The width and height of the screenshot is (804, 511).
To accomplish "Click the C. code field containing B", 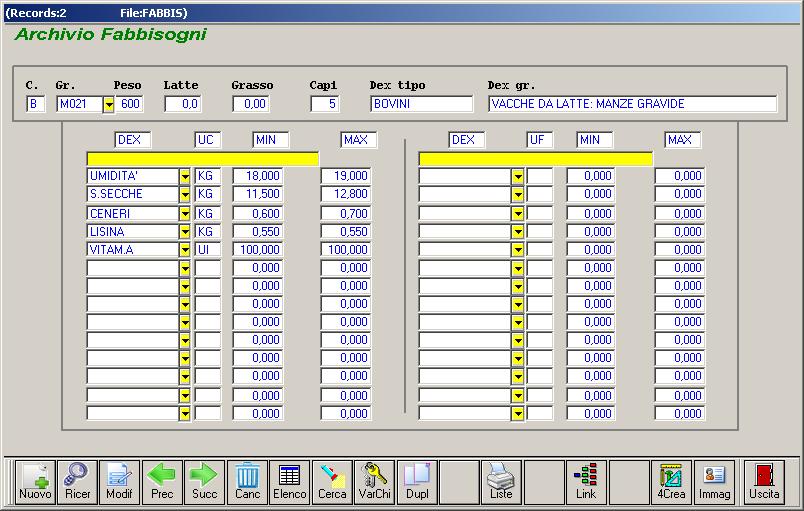I will click(x=35, y=104).
